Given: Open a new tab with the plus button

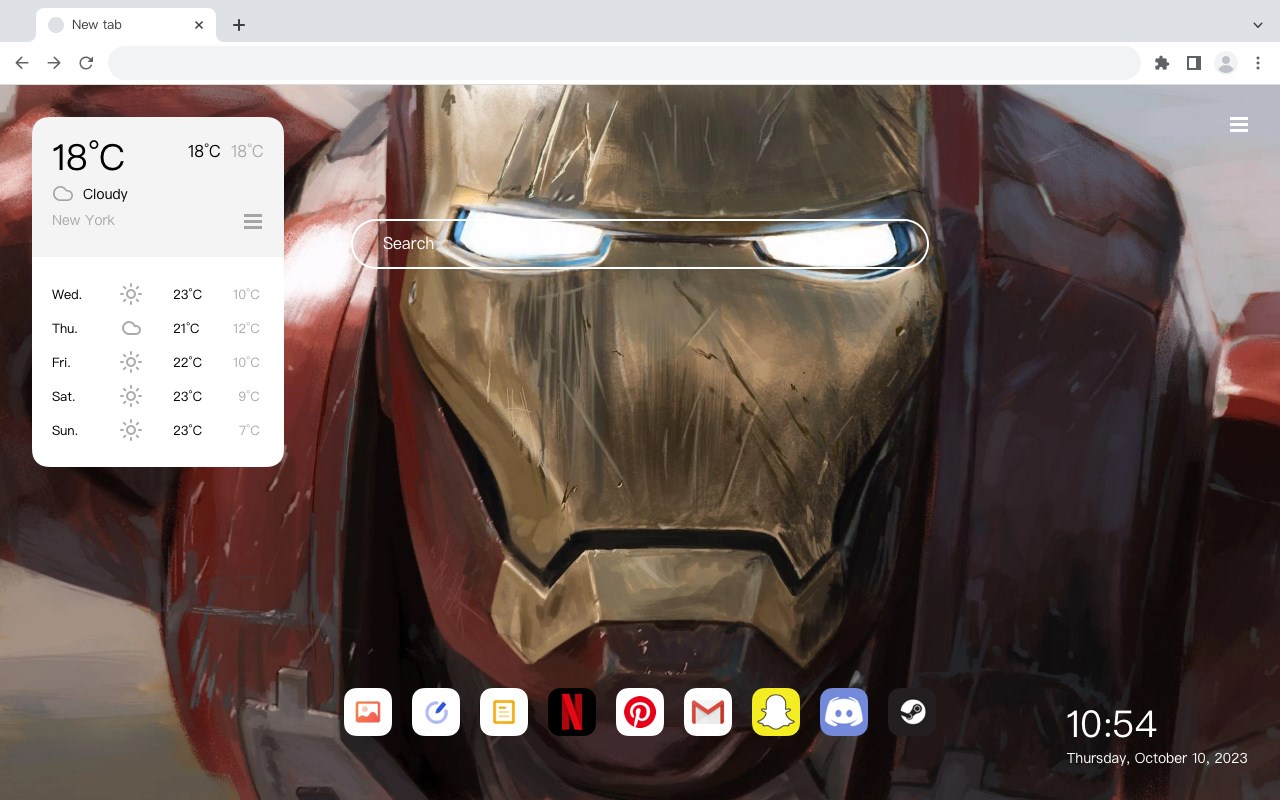Looking at the screenshot, I should (238, 25).
